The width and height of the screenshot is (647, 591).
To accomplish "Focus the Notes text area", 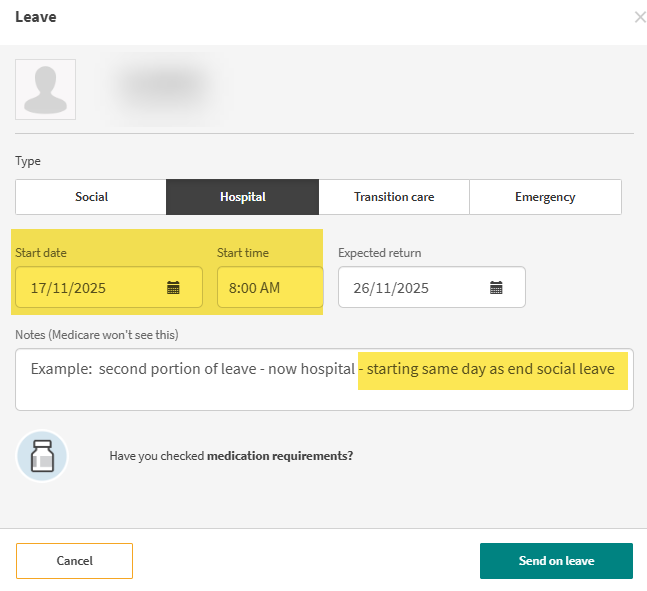I will pos(324,379).
